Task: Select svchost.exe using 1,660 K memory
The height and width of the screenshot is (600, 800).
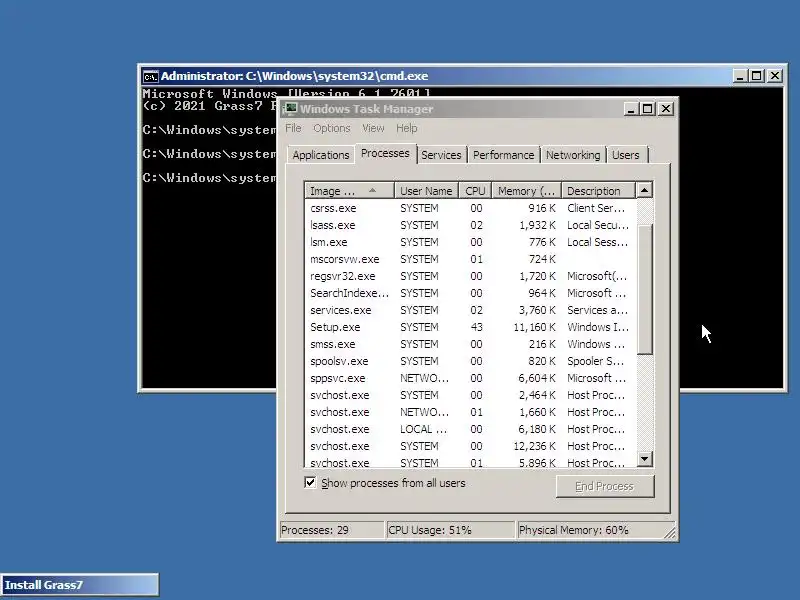Action: point(470,412)
